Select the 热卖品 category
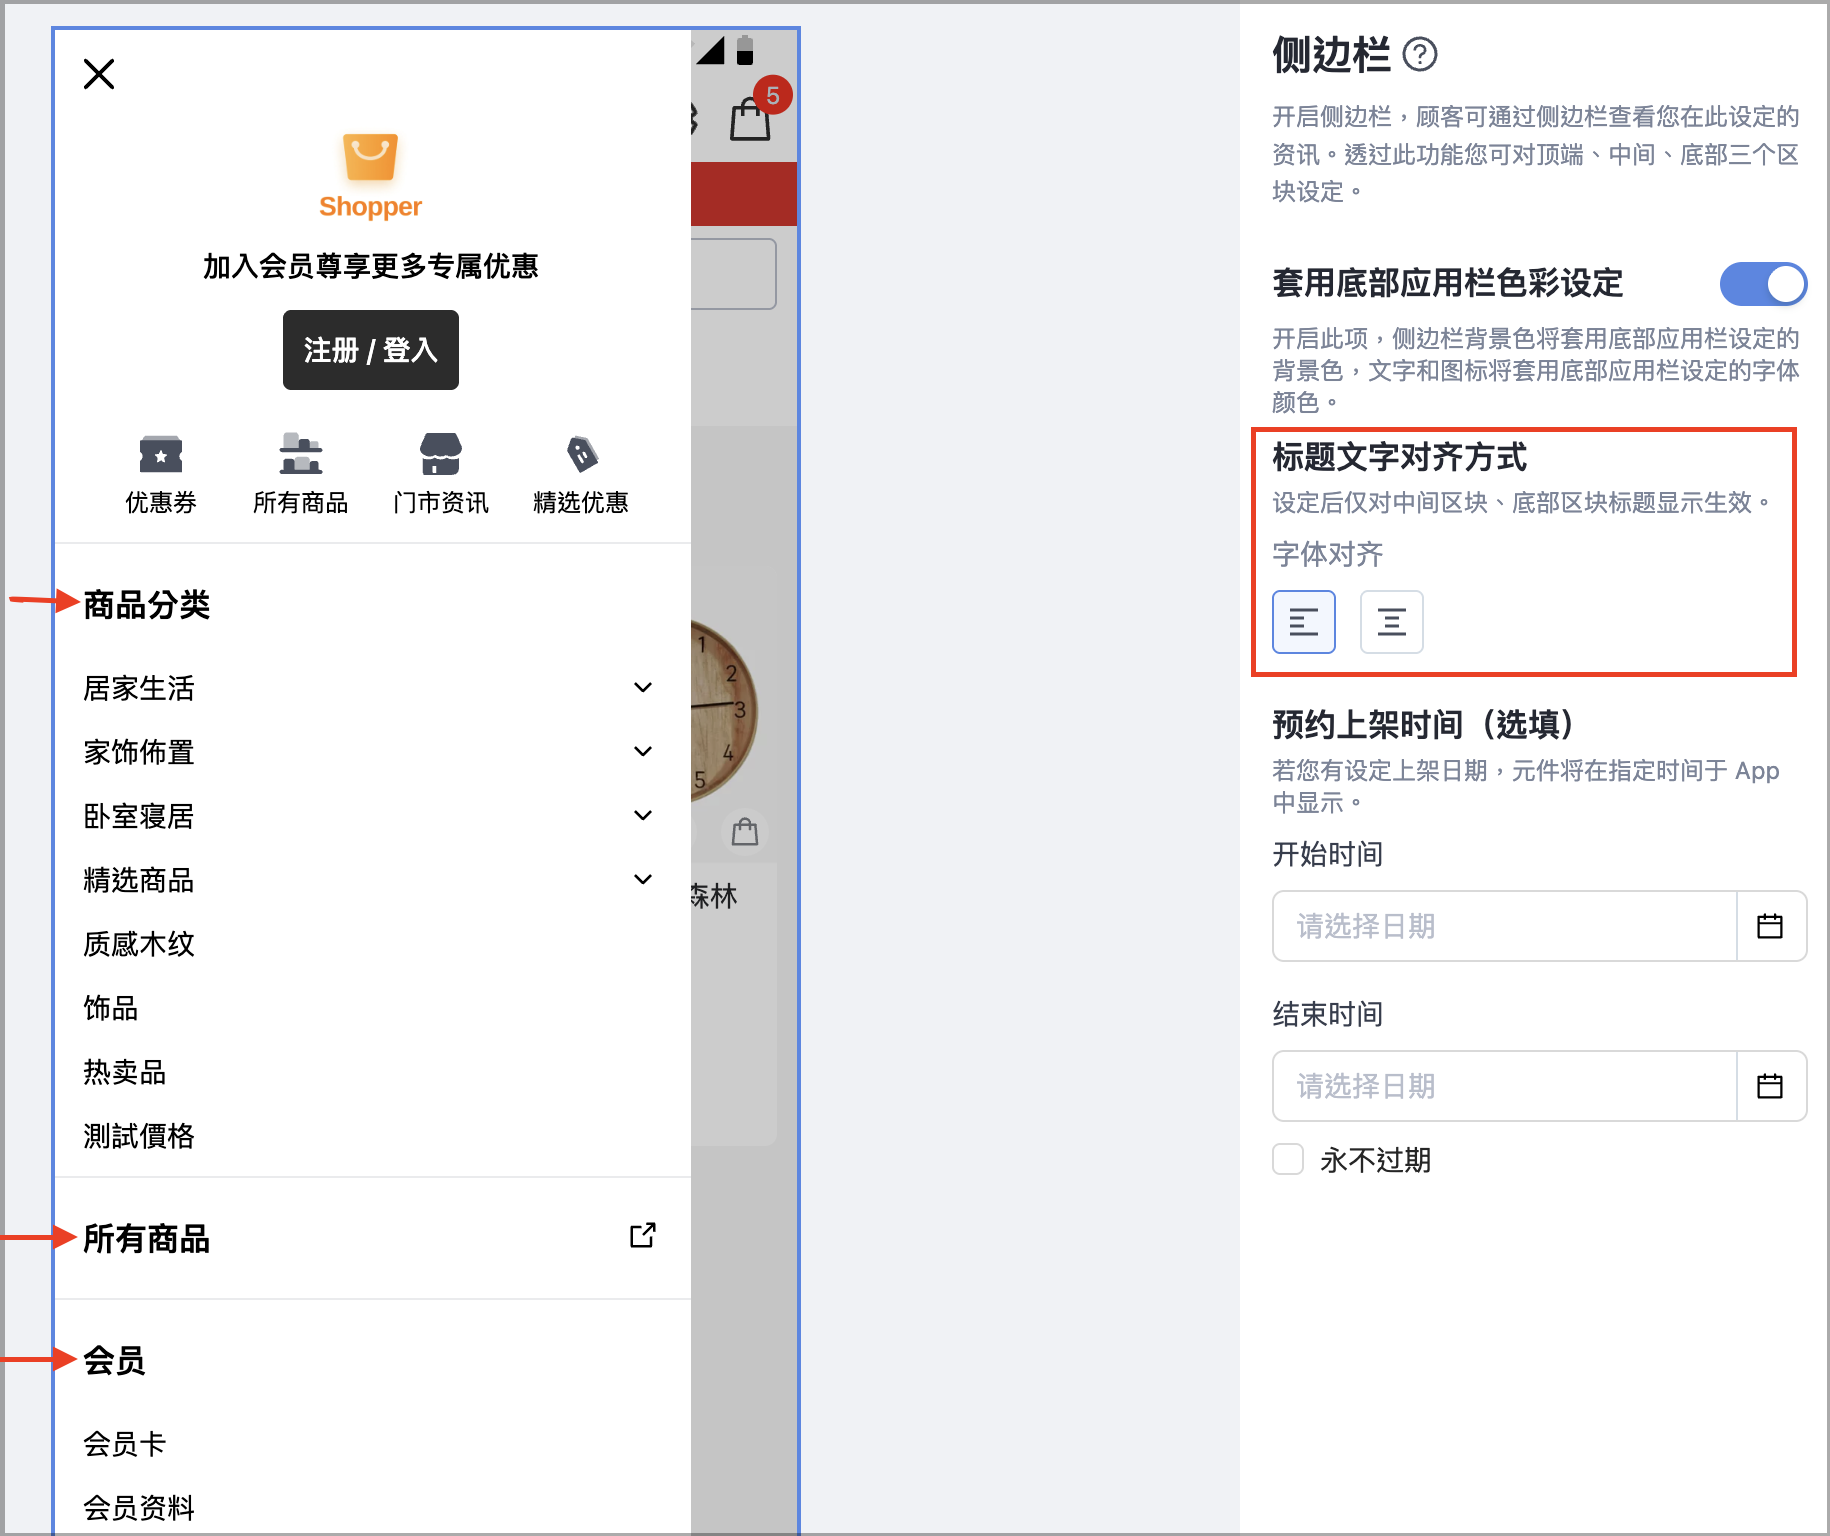1830x1536 pixels. point(125,1072)
